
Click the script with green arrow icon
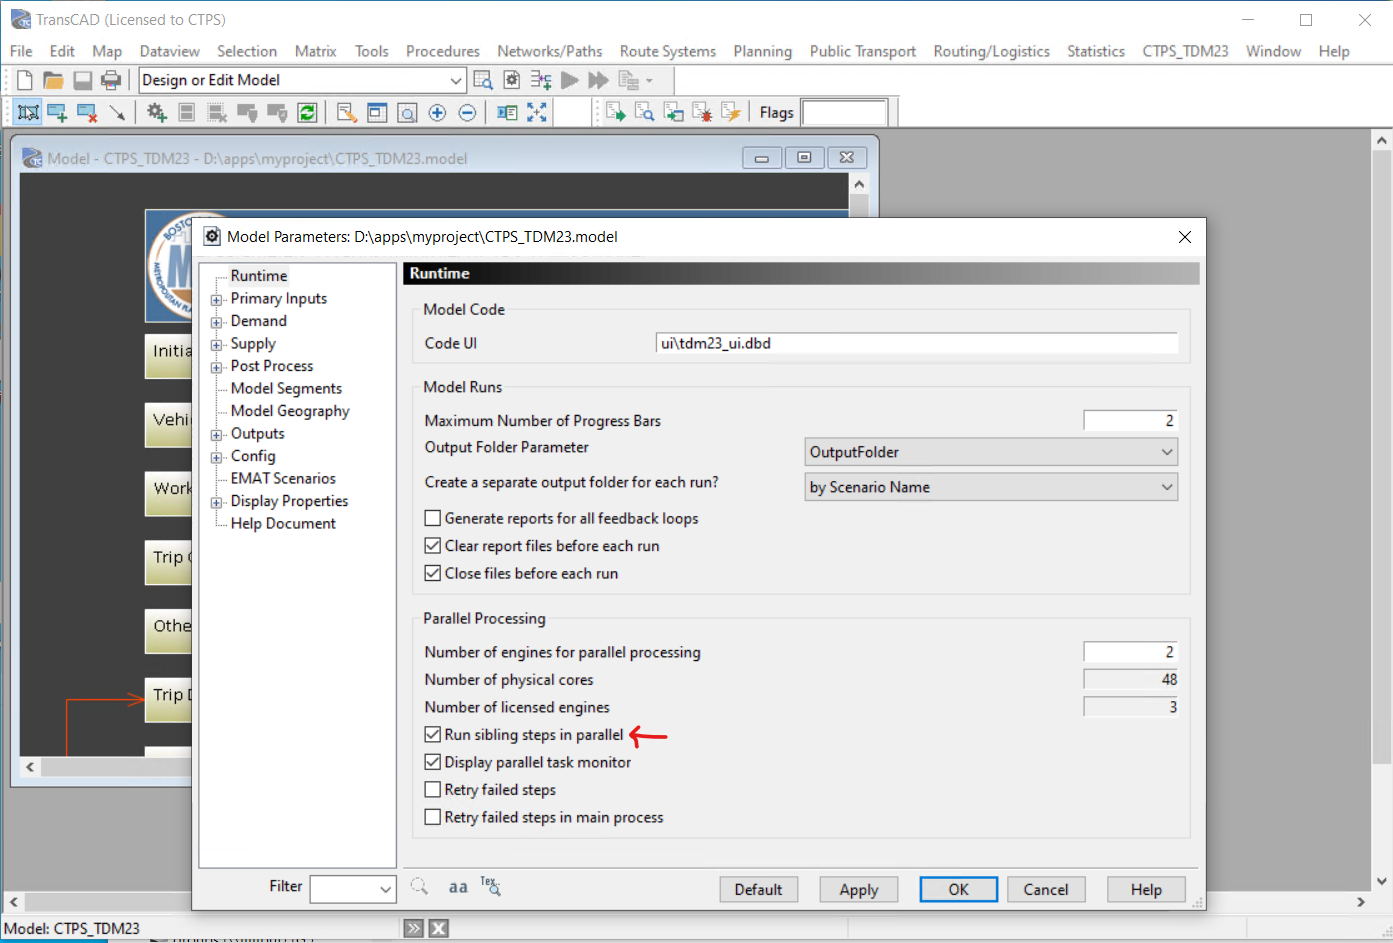615,113
